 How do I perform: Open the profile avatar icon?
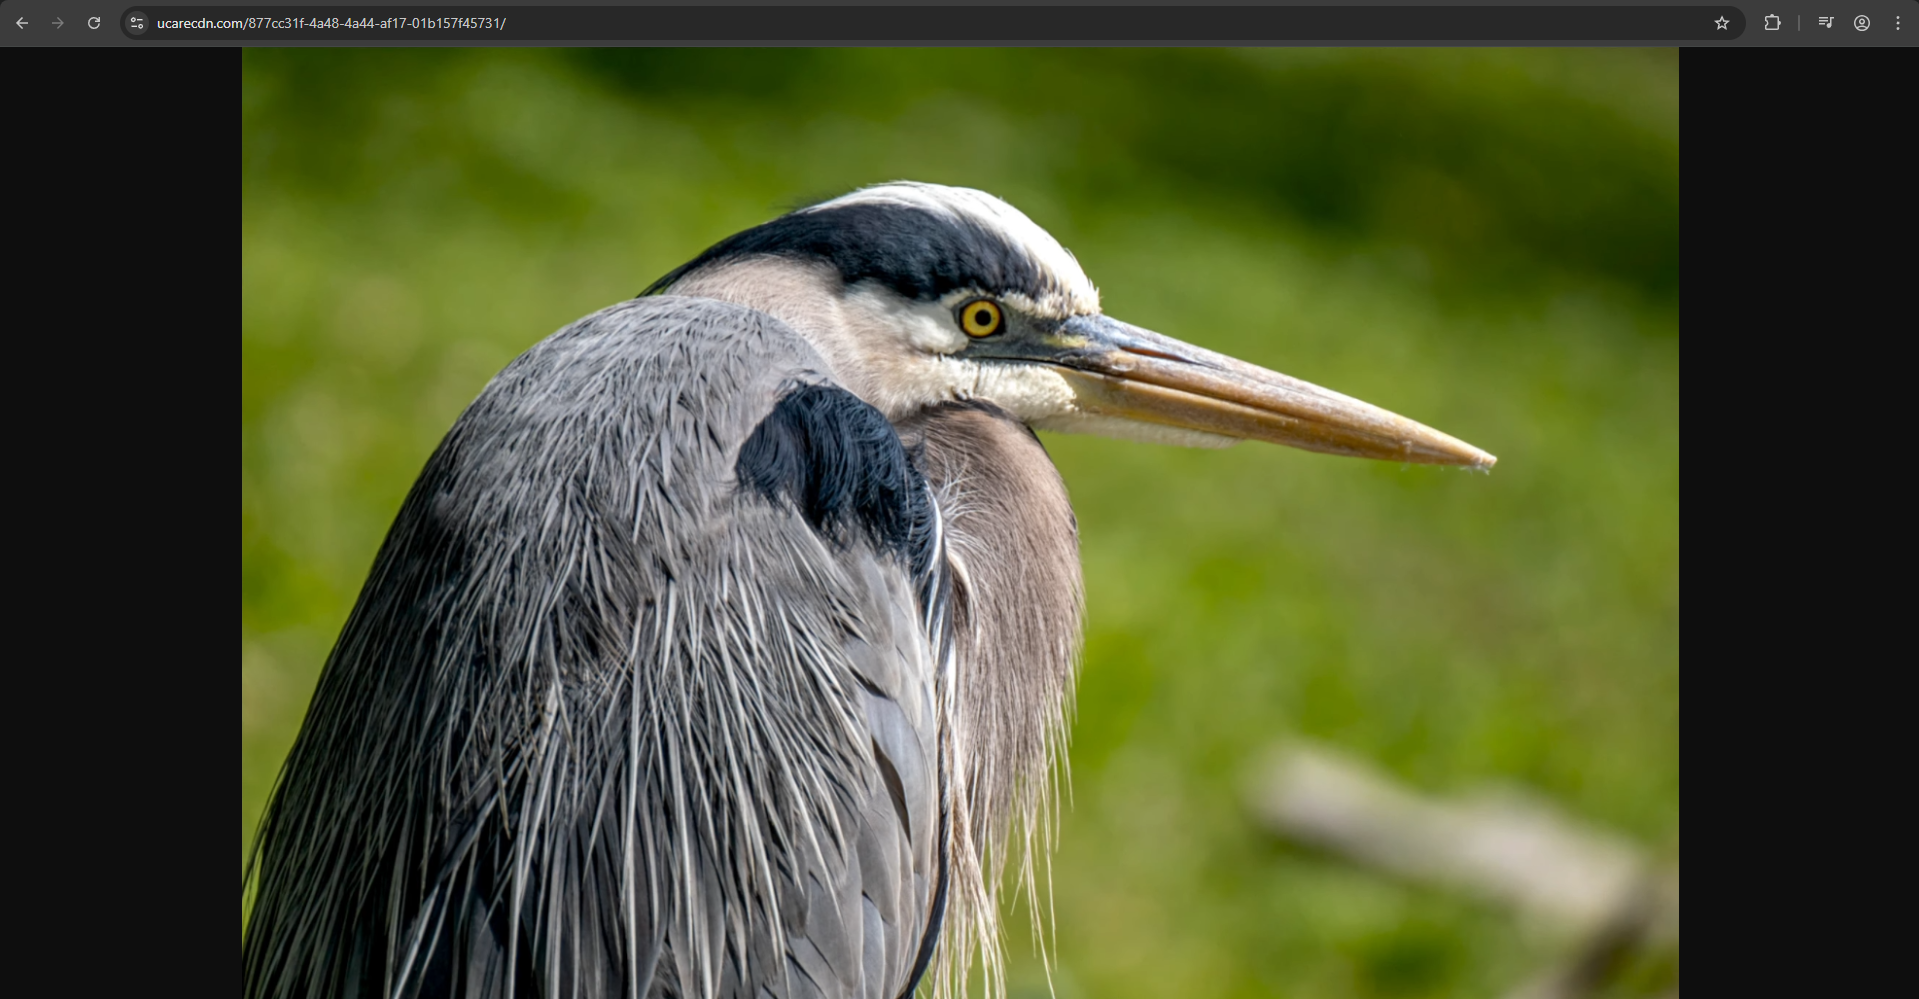1861,23
